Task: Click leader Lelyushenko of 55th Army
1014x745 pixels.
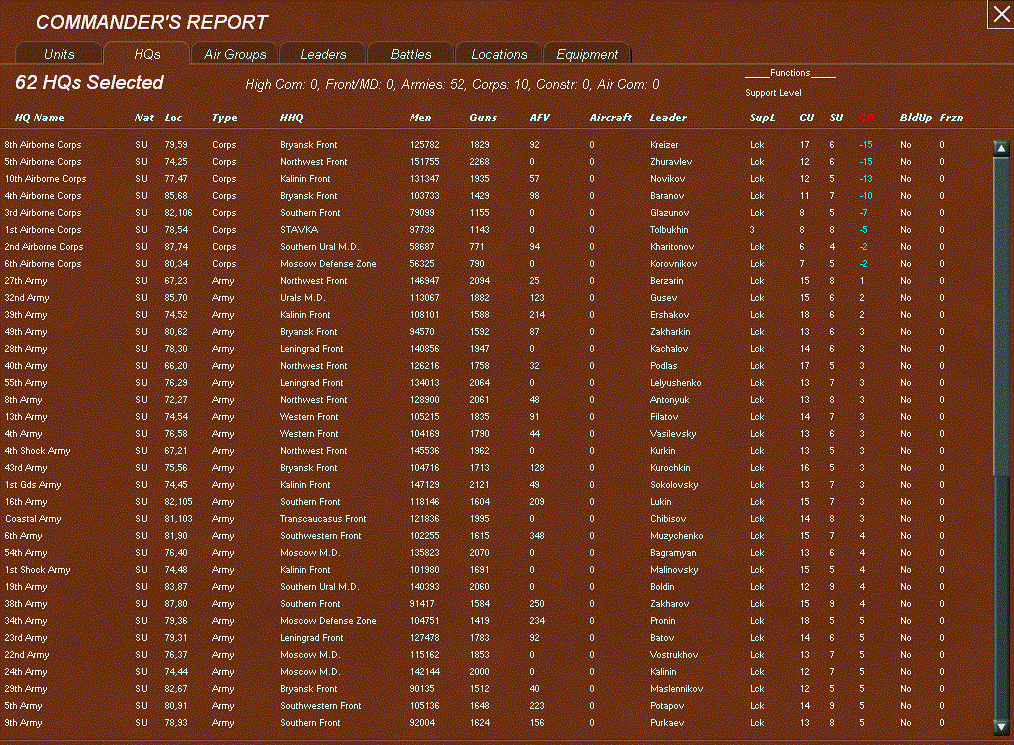Action: [675, 383]
